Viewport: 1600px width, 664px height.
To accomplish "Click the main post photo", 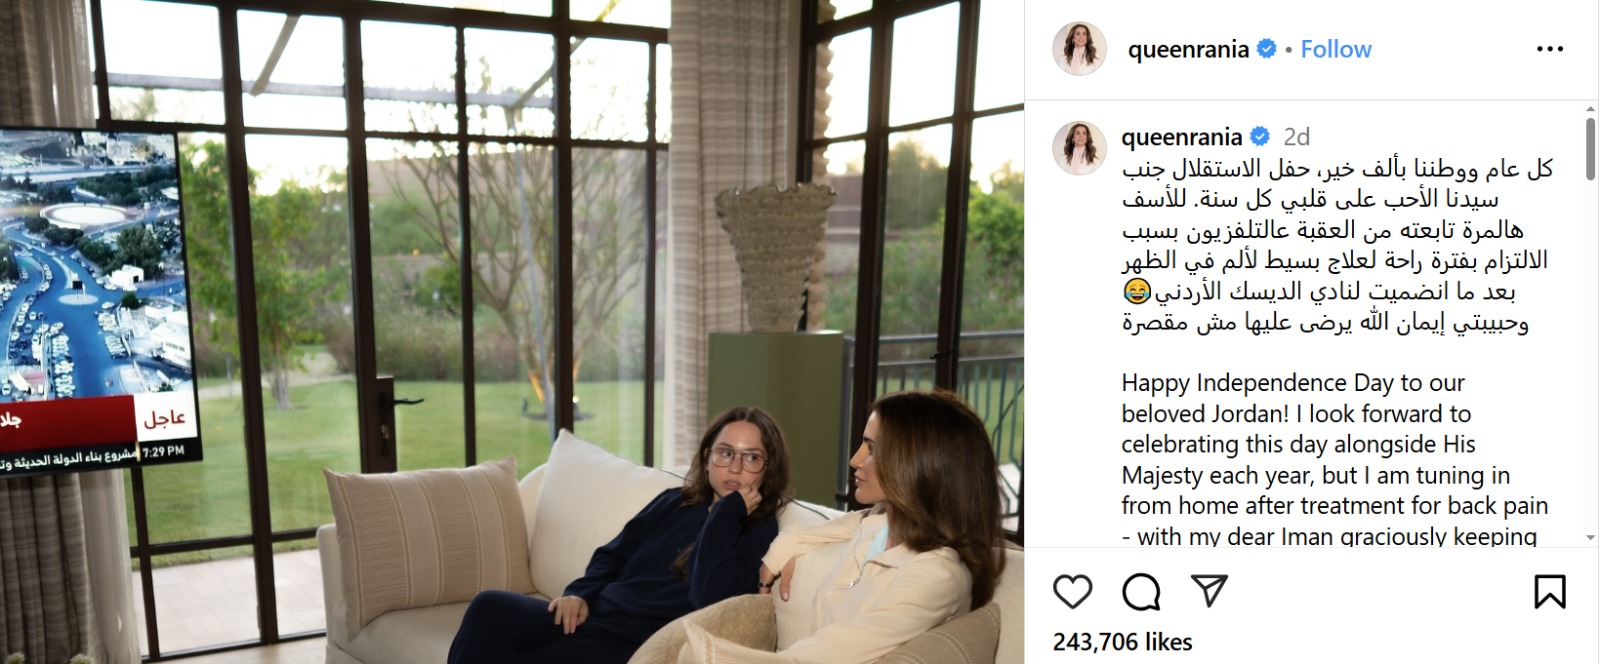I will coord(512,332).
